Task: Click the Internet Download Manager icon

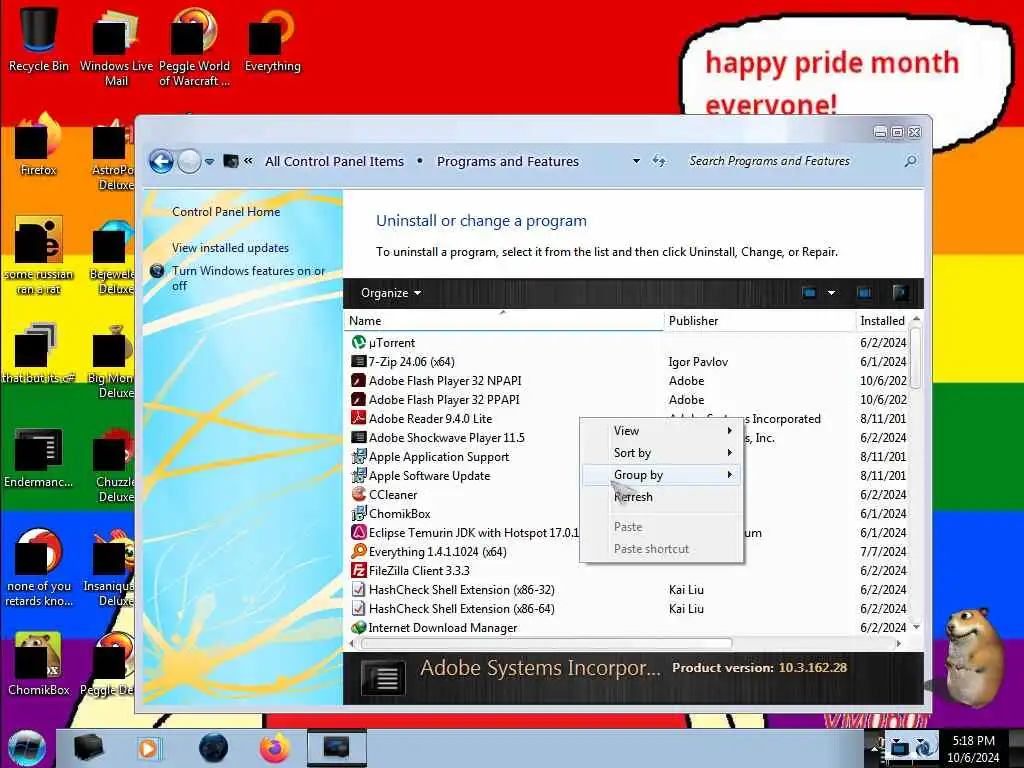Action: point(359,627)
